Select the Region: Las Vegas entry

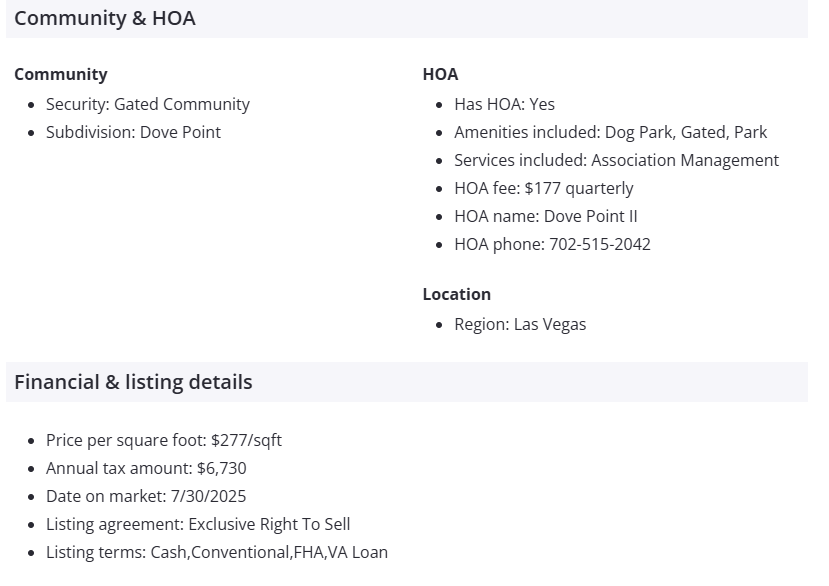pos(520,324)
